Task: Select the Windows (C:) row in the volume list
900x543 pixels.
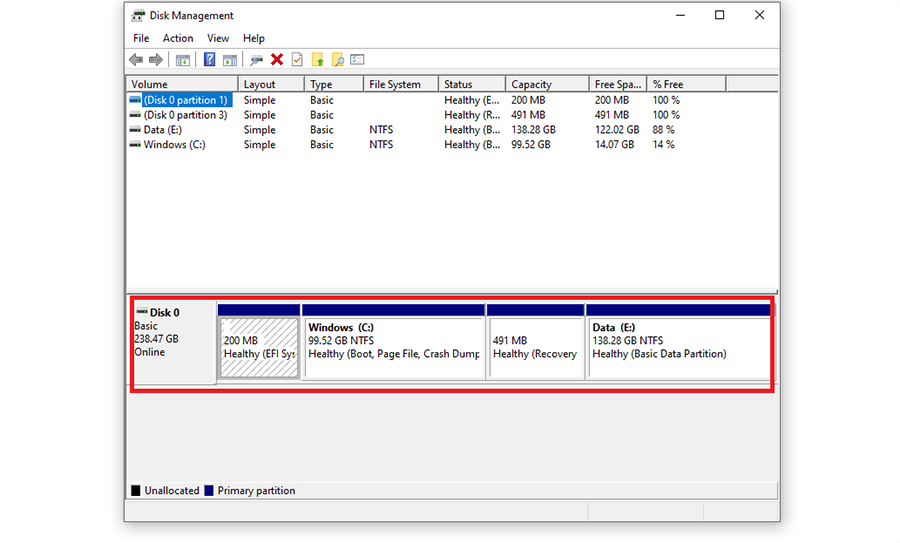Action: (173, 145)
